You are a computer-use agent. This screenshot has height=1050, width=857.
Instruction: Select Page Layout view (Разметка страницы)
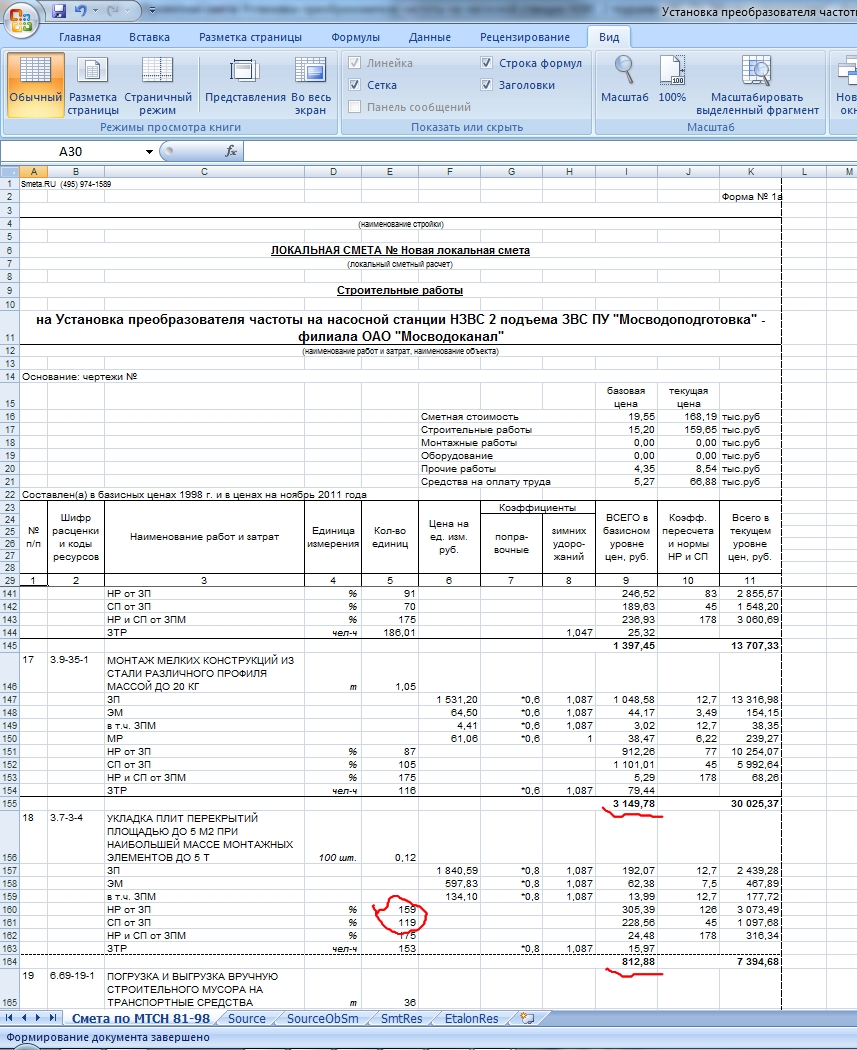click(92, 86)
